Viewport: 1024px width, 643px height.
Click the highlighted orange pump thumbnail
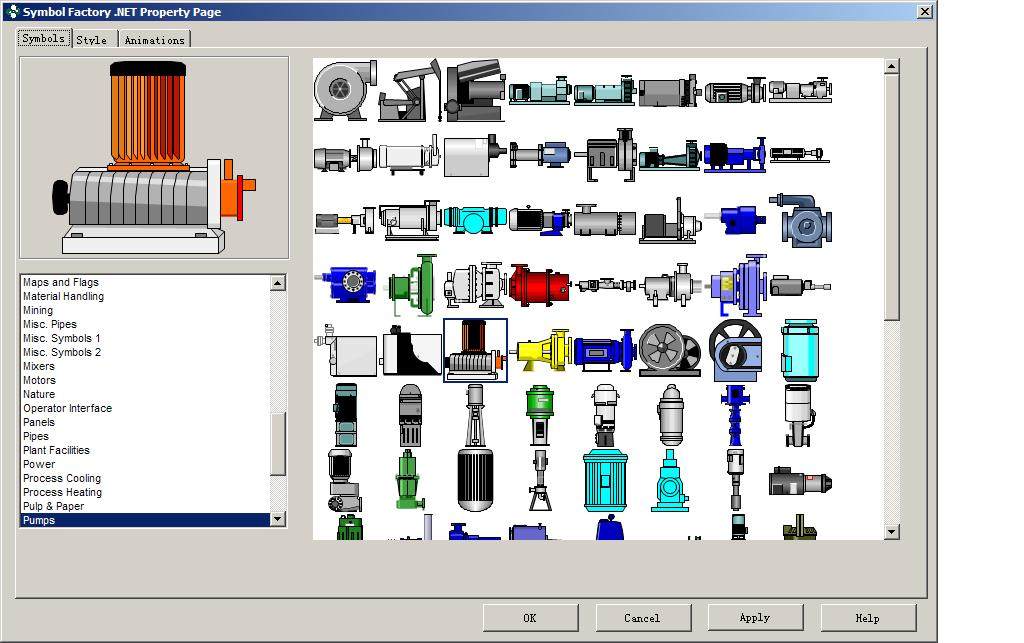[x=474, y=352]
